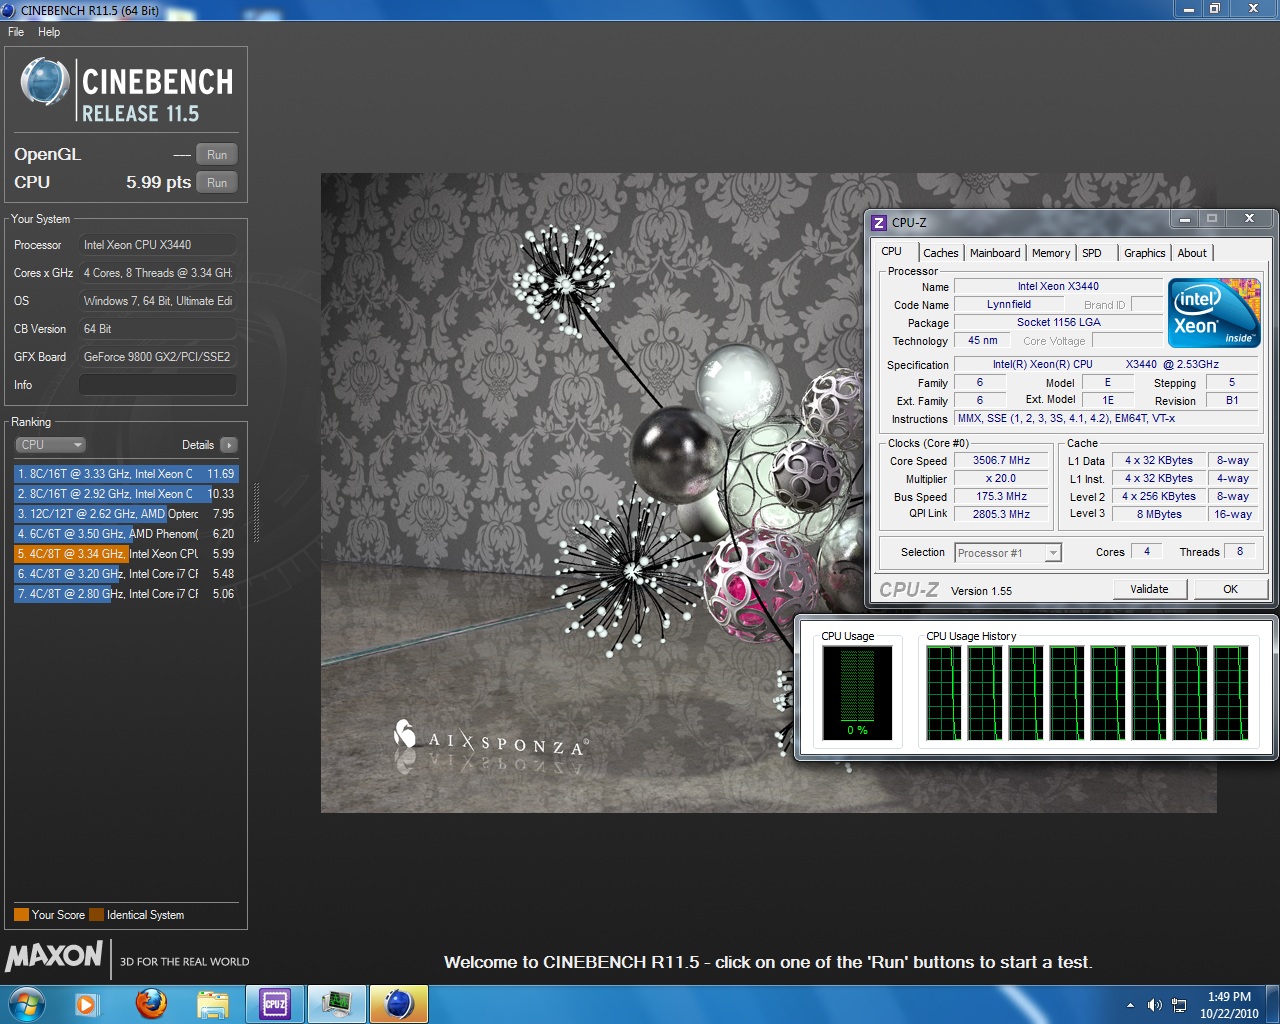Select highlighted ranking row 4C/8T @ 3.34 GHz

coord(126,554)
